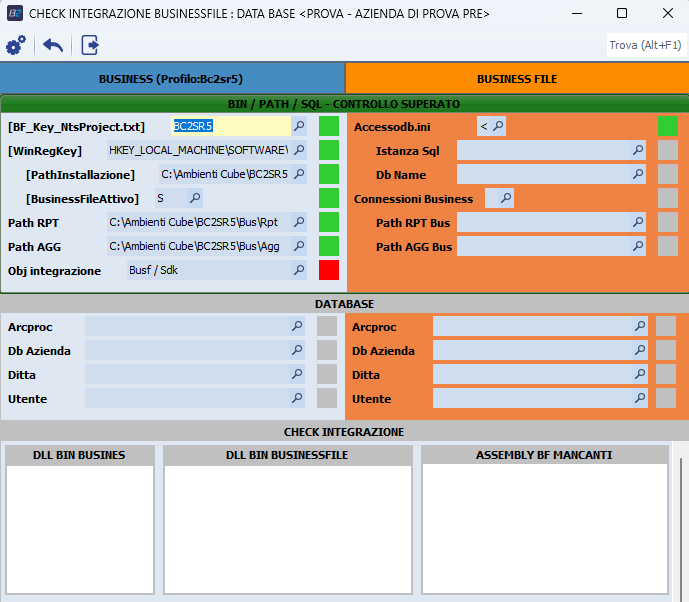689x602 pixels.
Task: Click the BC application icon in title bar
Action: (x=15, y=14)
